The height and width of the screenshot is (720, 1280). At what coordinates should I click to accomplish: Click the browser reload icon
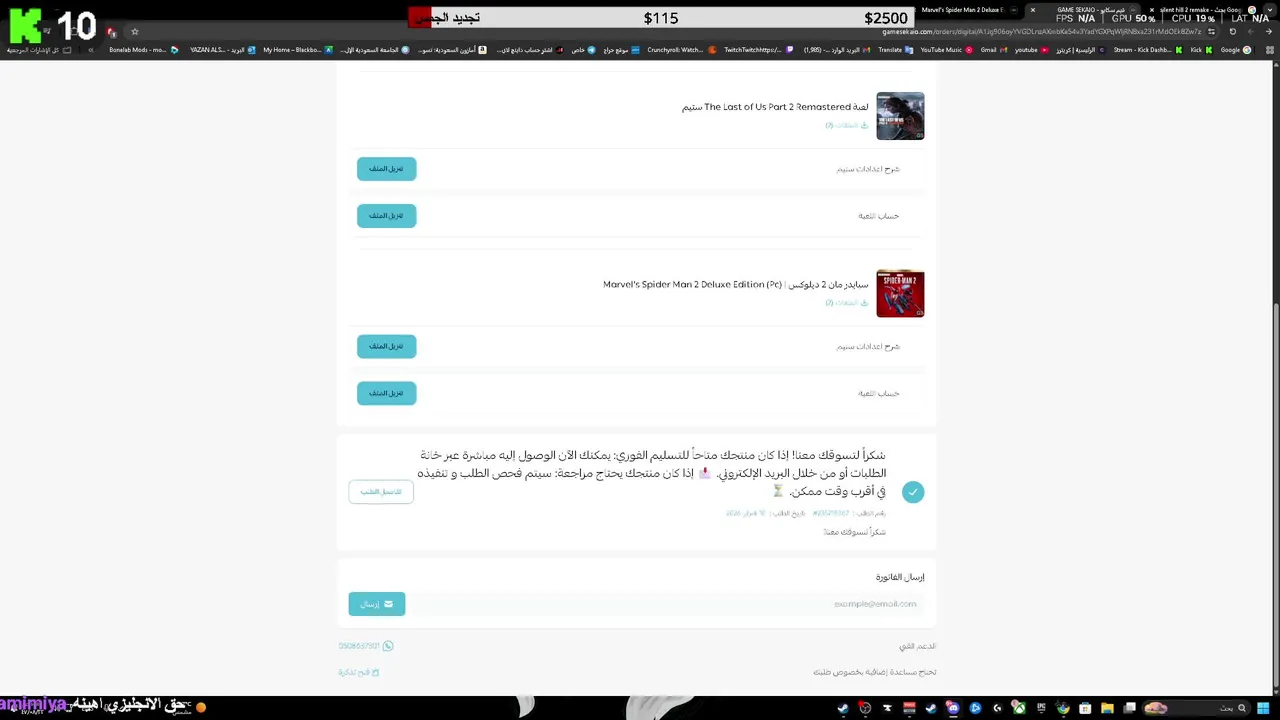pyautogui.click(x=1232, y=32)
